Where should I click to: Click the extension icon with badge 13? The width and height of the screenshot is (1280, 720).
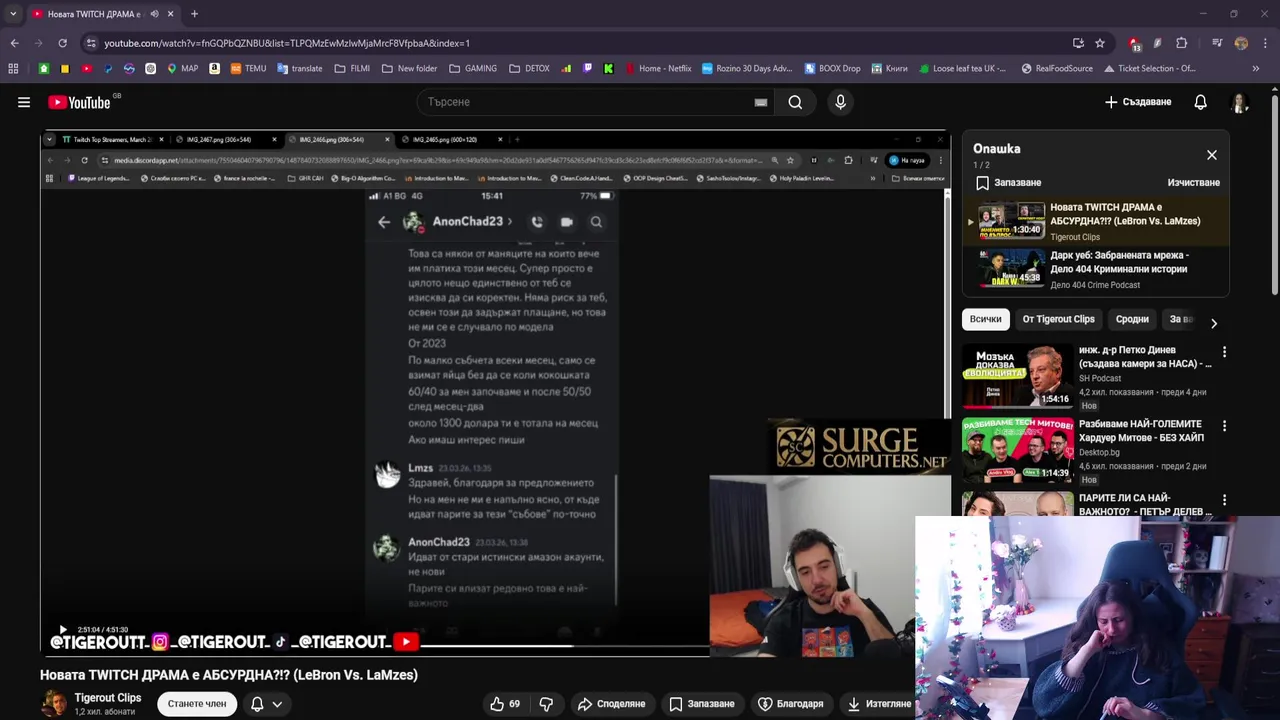pyautogui.click(x=1135, y=43)
